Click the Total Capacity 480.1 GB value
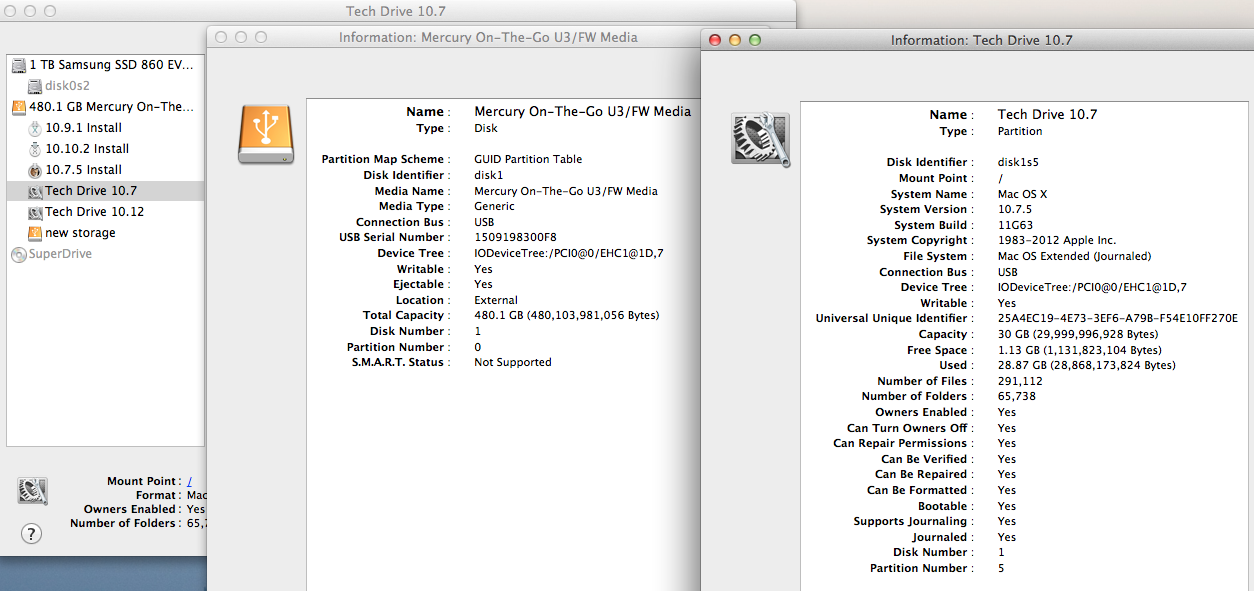The height and width of the screenshot is (591, 1254). [567, 316]
